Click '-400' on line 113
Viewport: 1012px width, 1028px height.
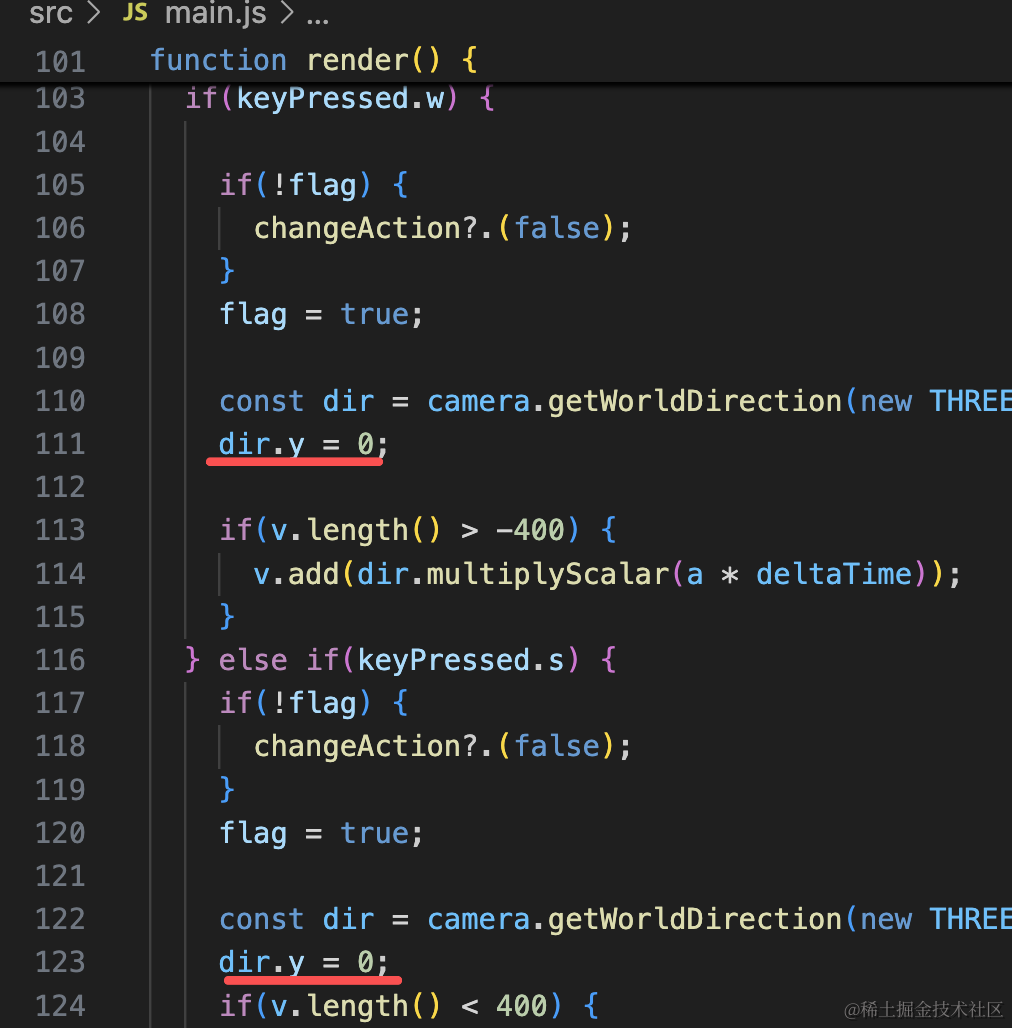tap(530, 530)
